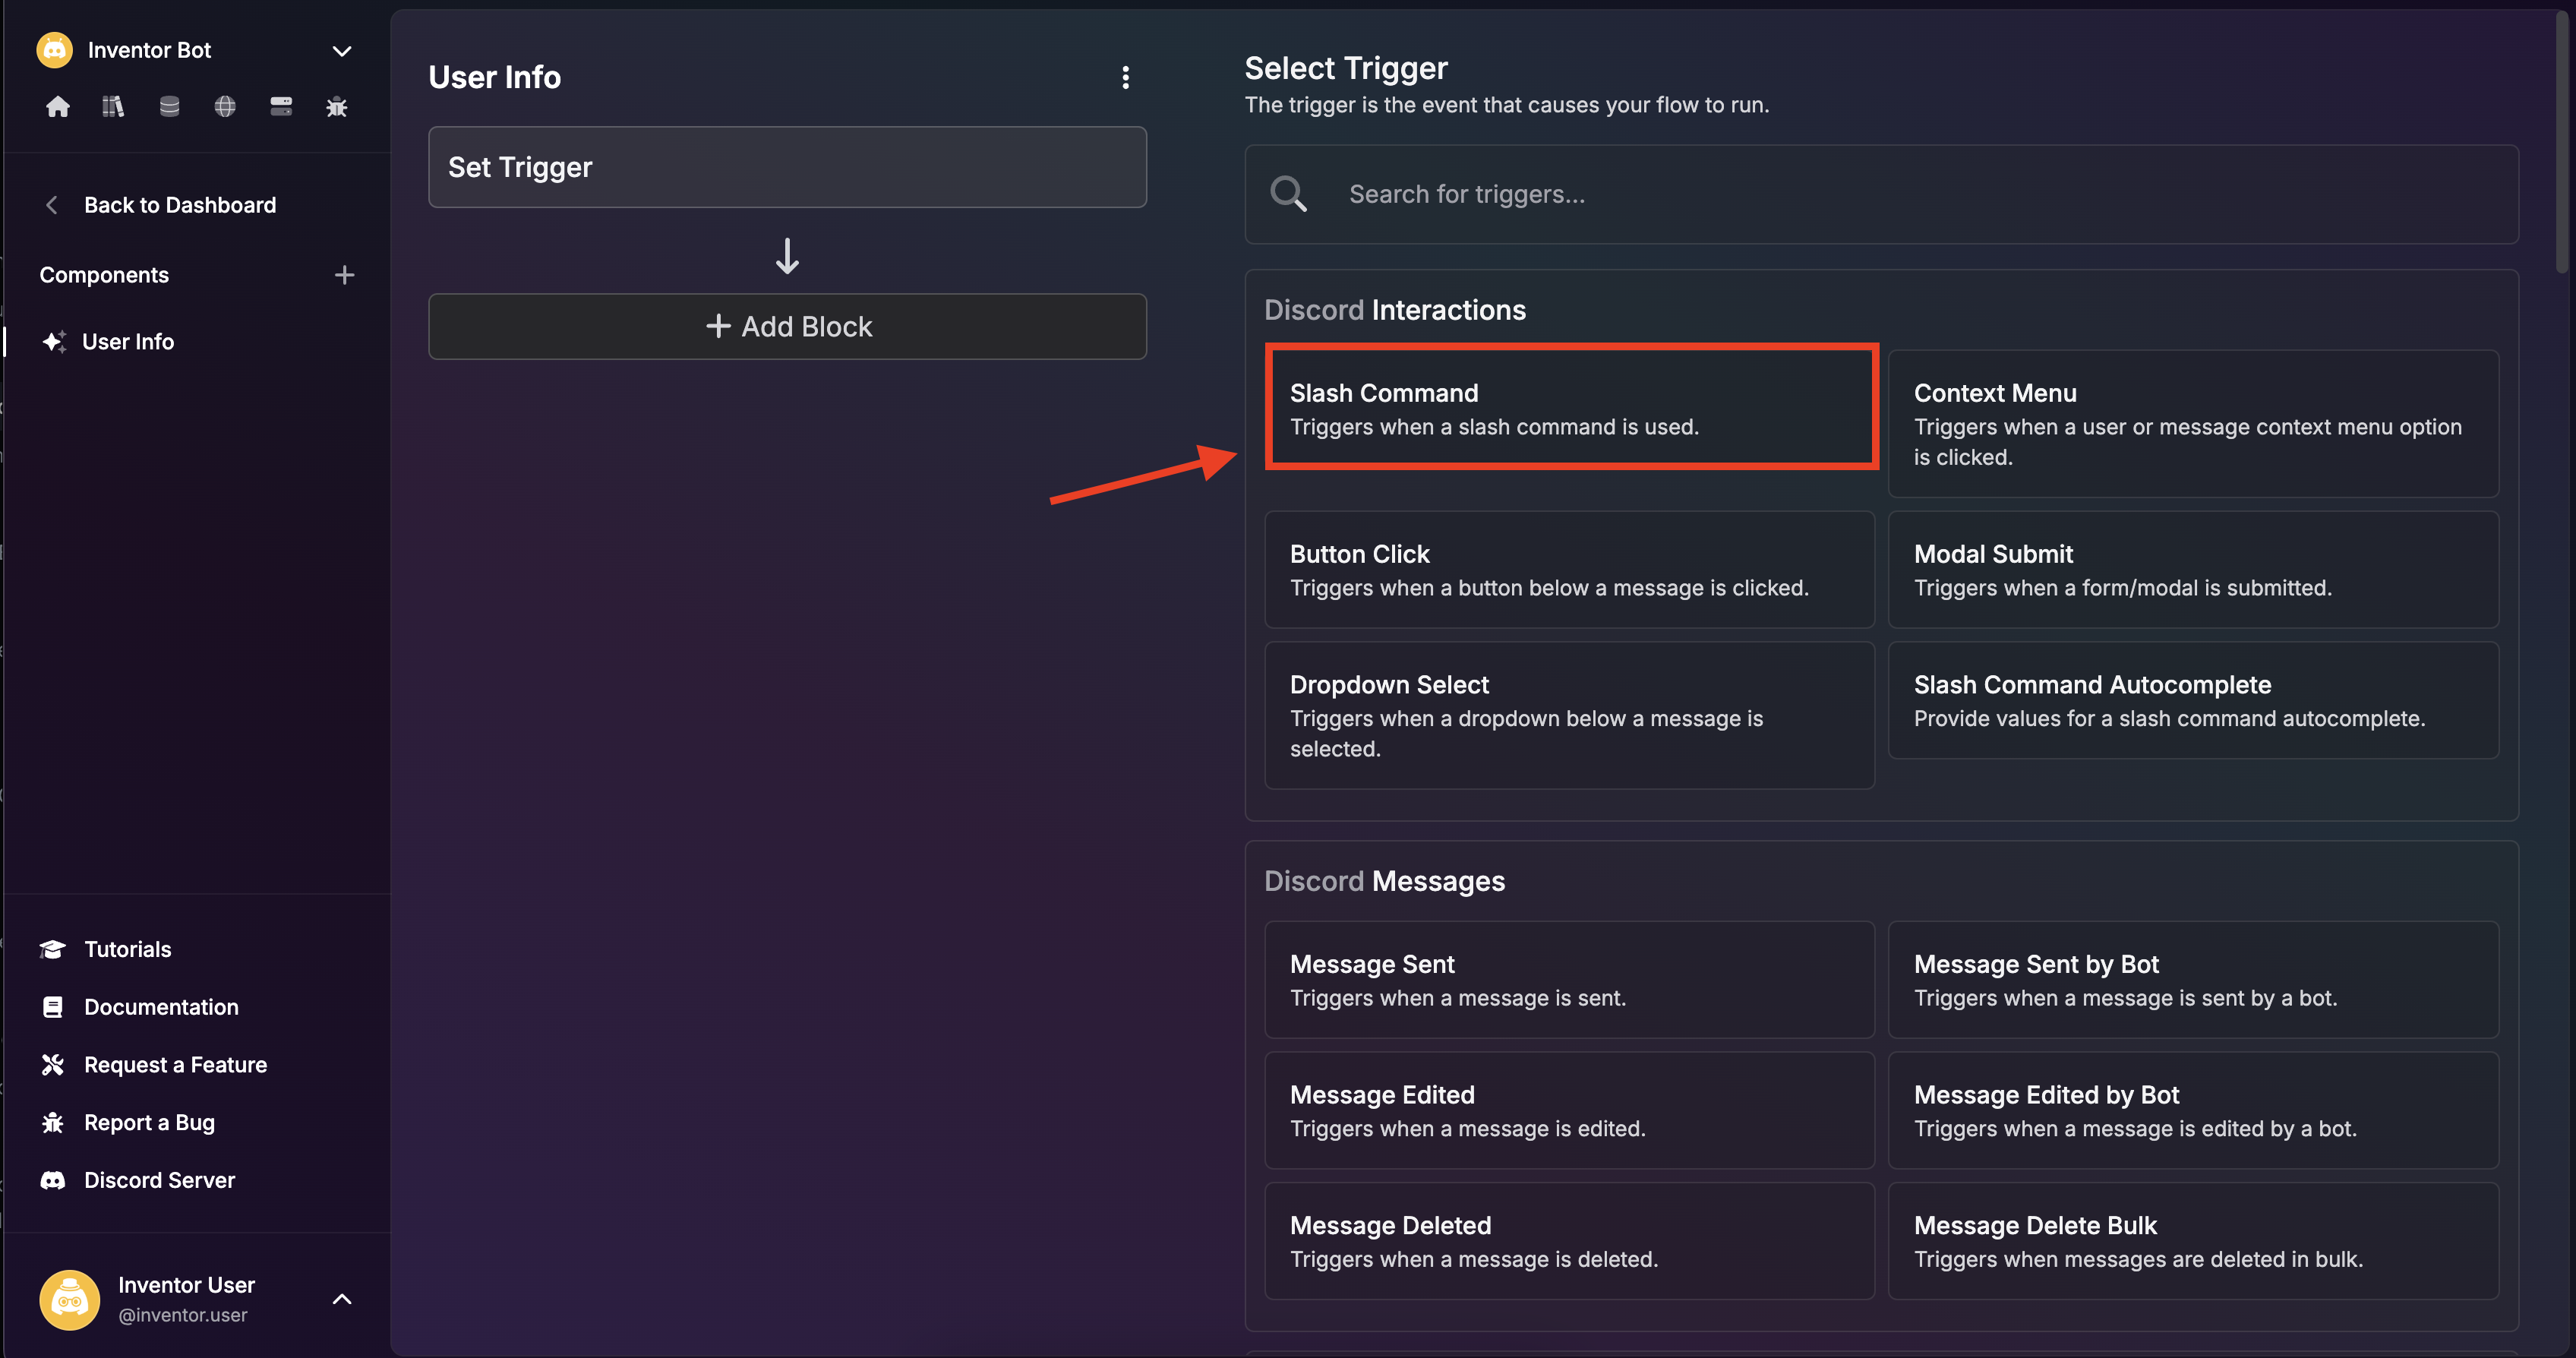
Task: Open the database icon in sidebar
Action: [x=169, y=106]
